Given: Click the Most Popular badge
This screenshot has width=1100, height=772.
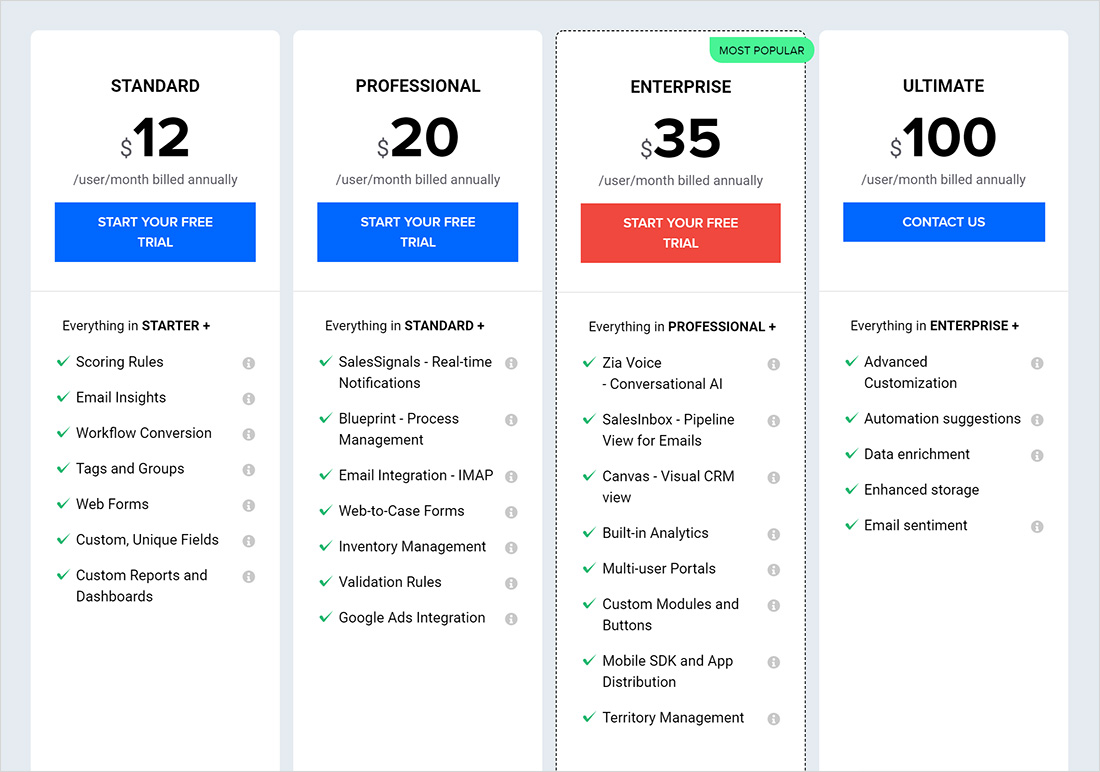Looking at the screenshot, I should pos(761,50).
